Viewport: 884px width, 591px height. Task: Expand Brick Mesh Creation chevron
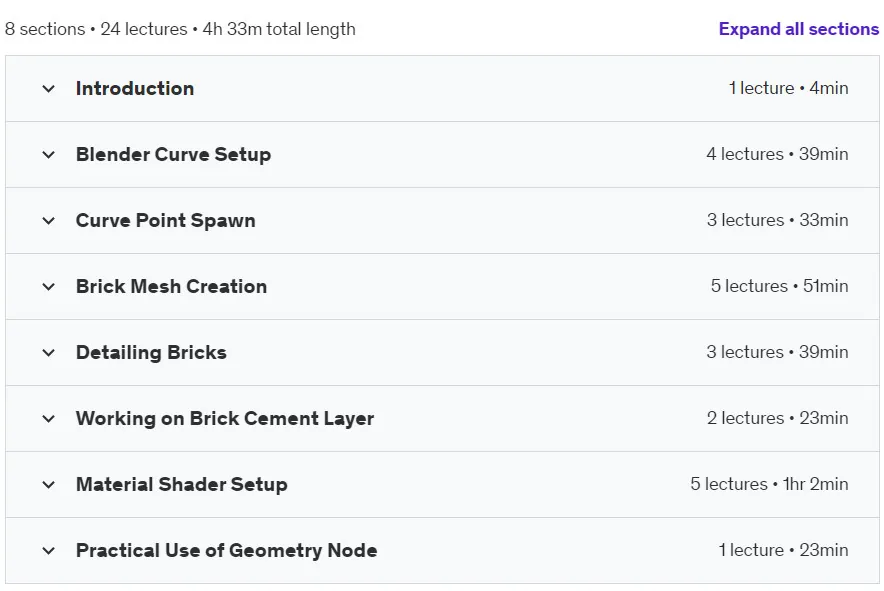coord(48,286)
